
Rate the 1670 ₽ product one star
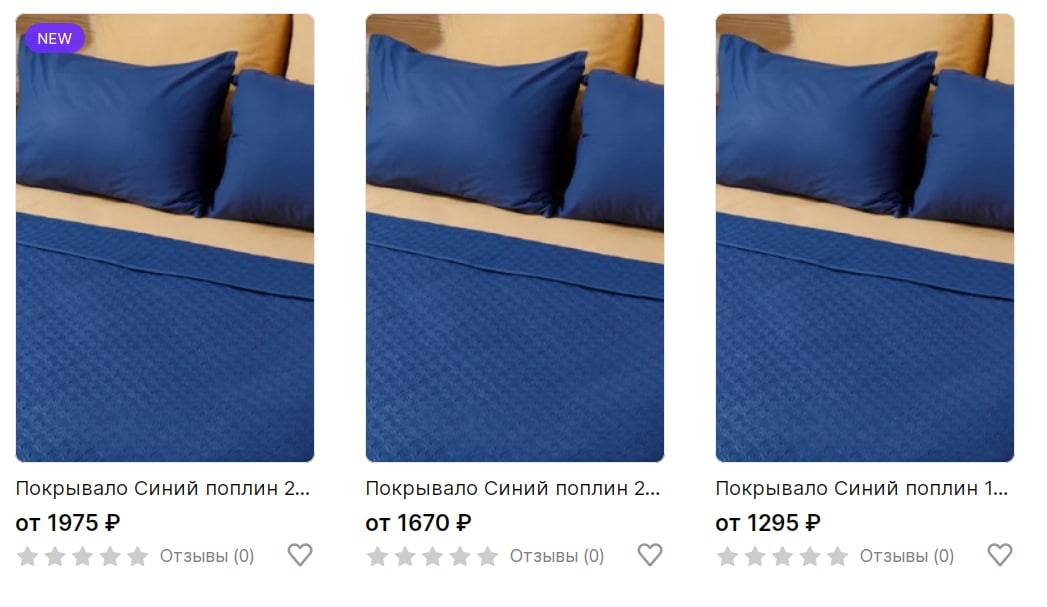click(x=377, y=556)
